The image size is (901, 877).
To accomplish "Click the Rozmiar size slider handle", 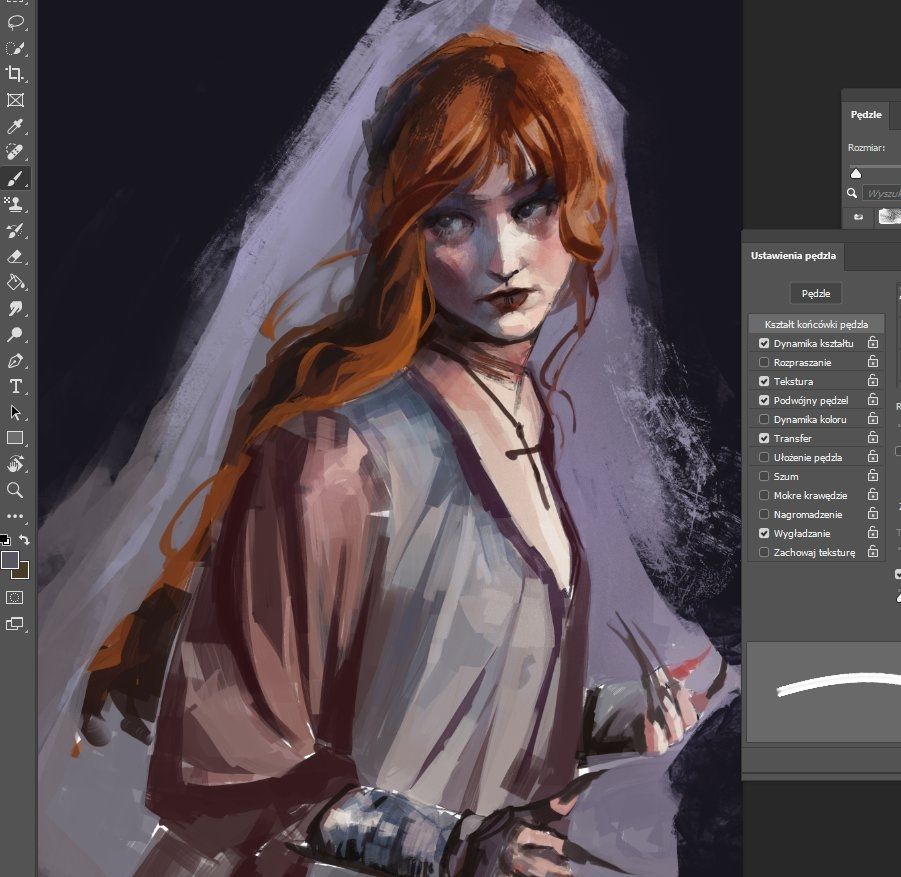I will tap(856, 174).
